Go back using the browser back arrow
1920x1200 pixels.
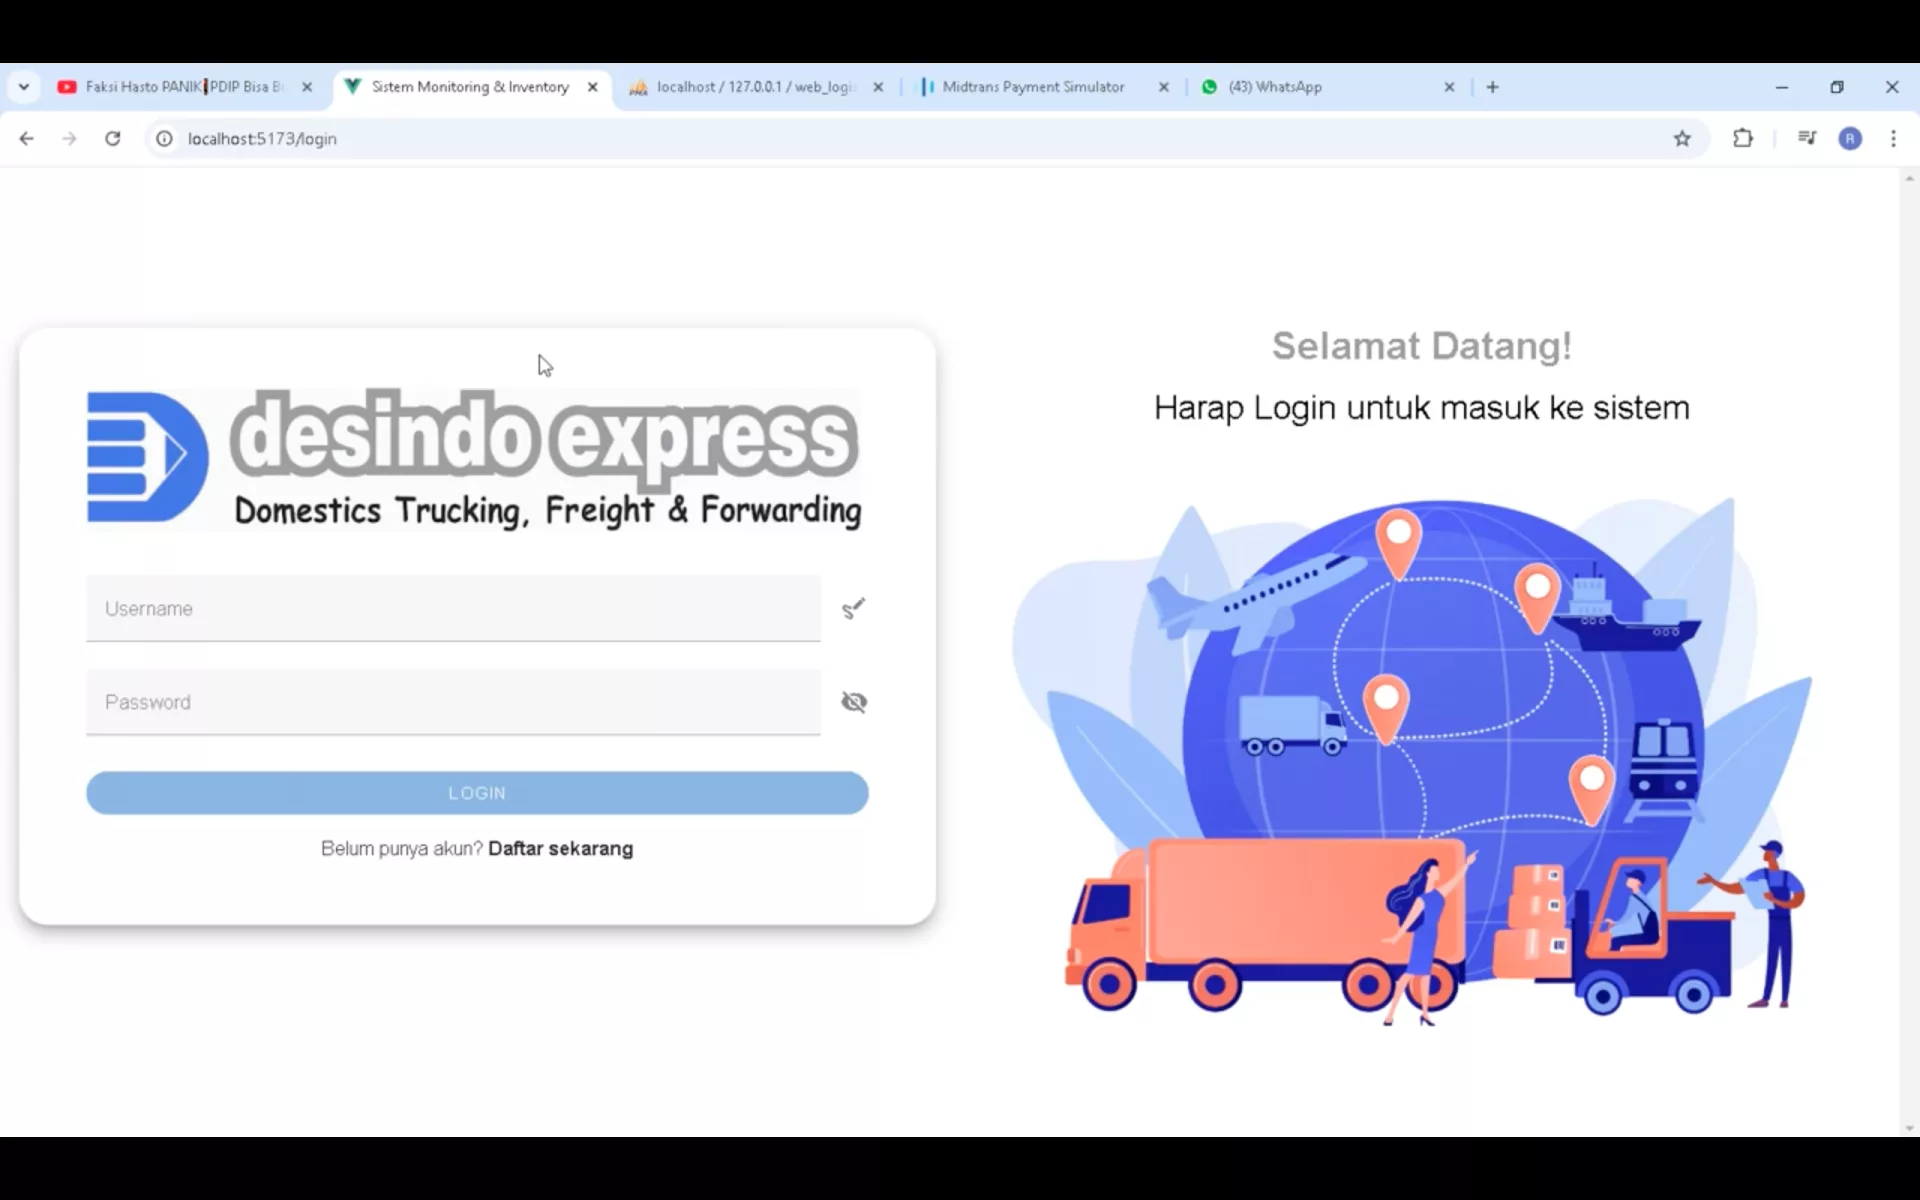point(27,139)
